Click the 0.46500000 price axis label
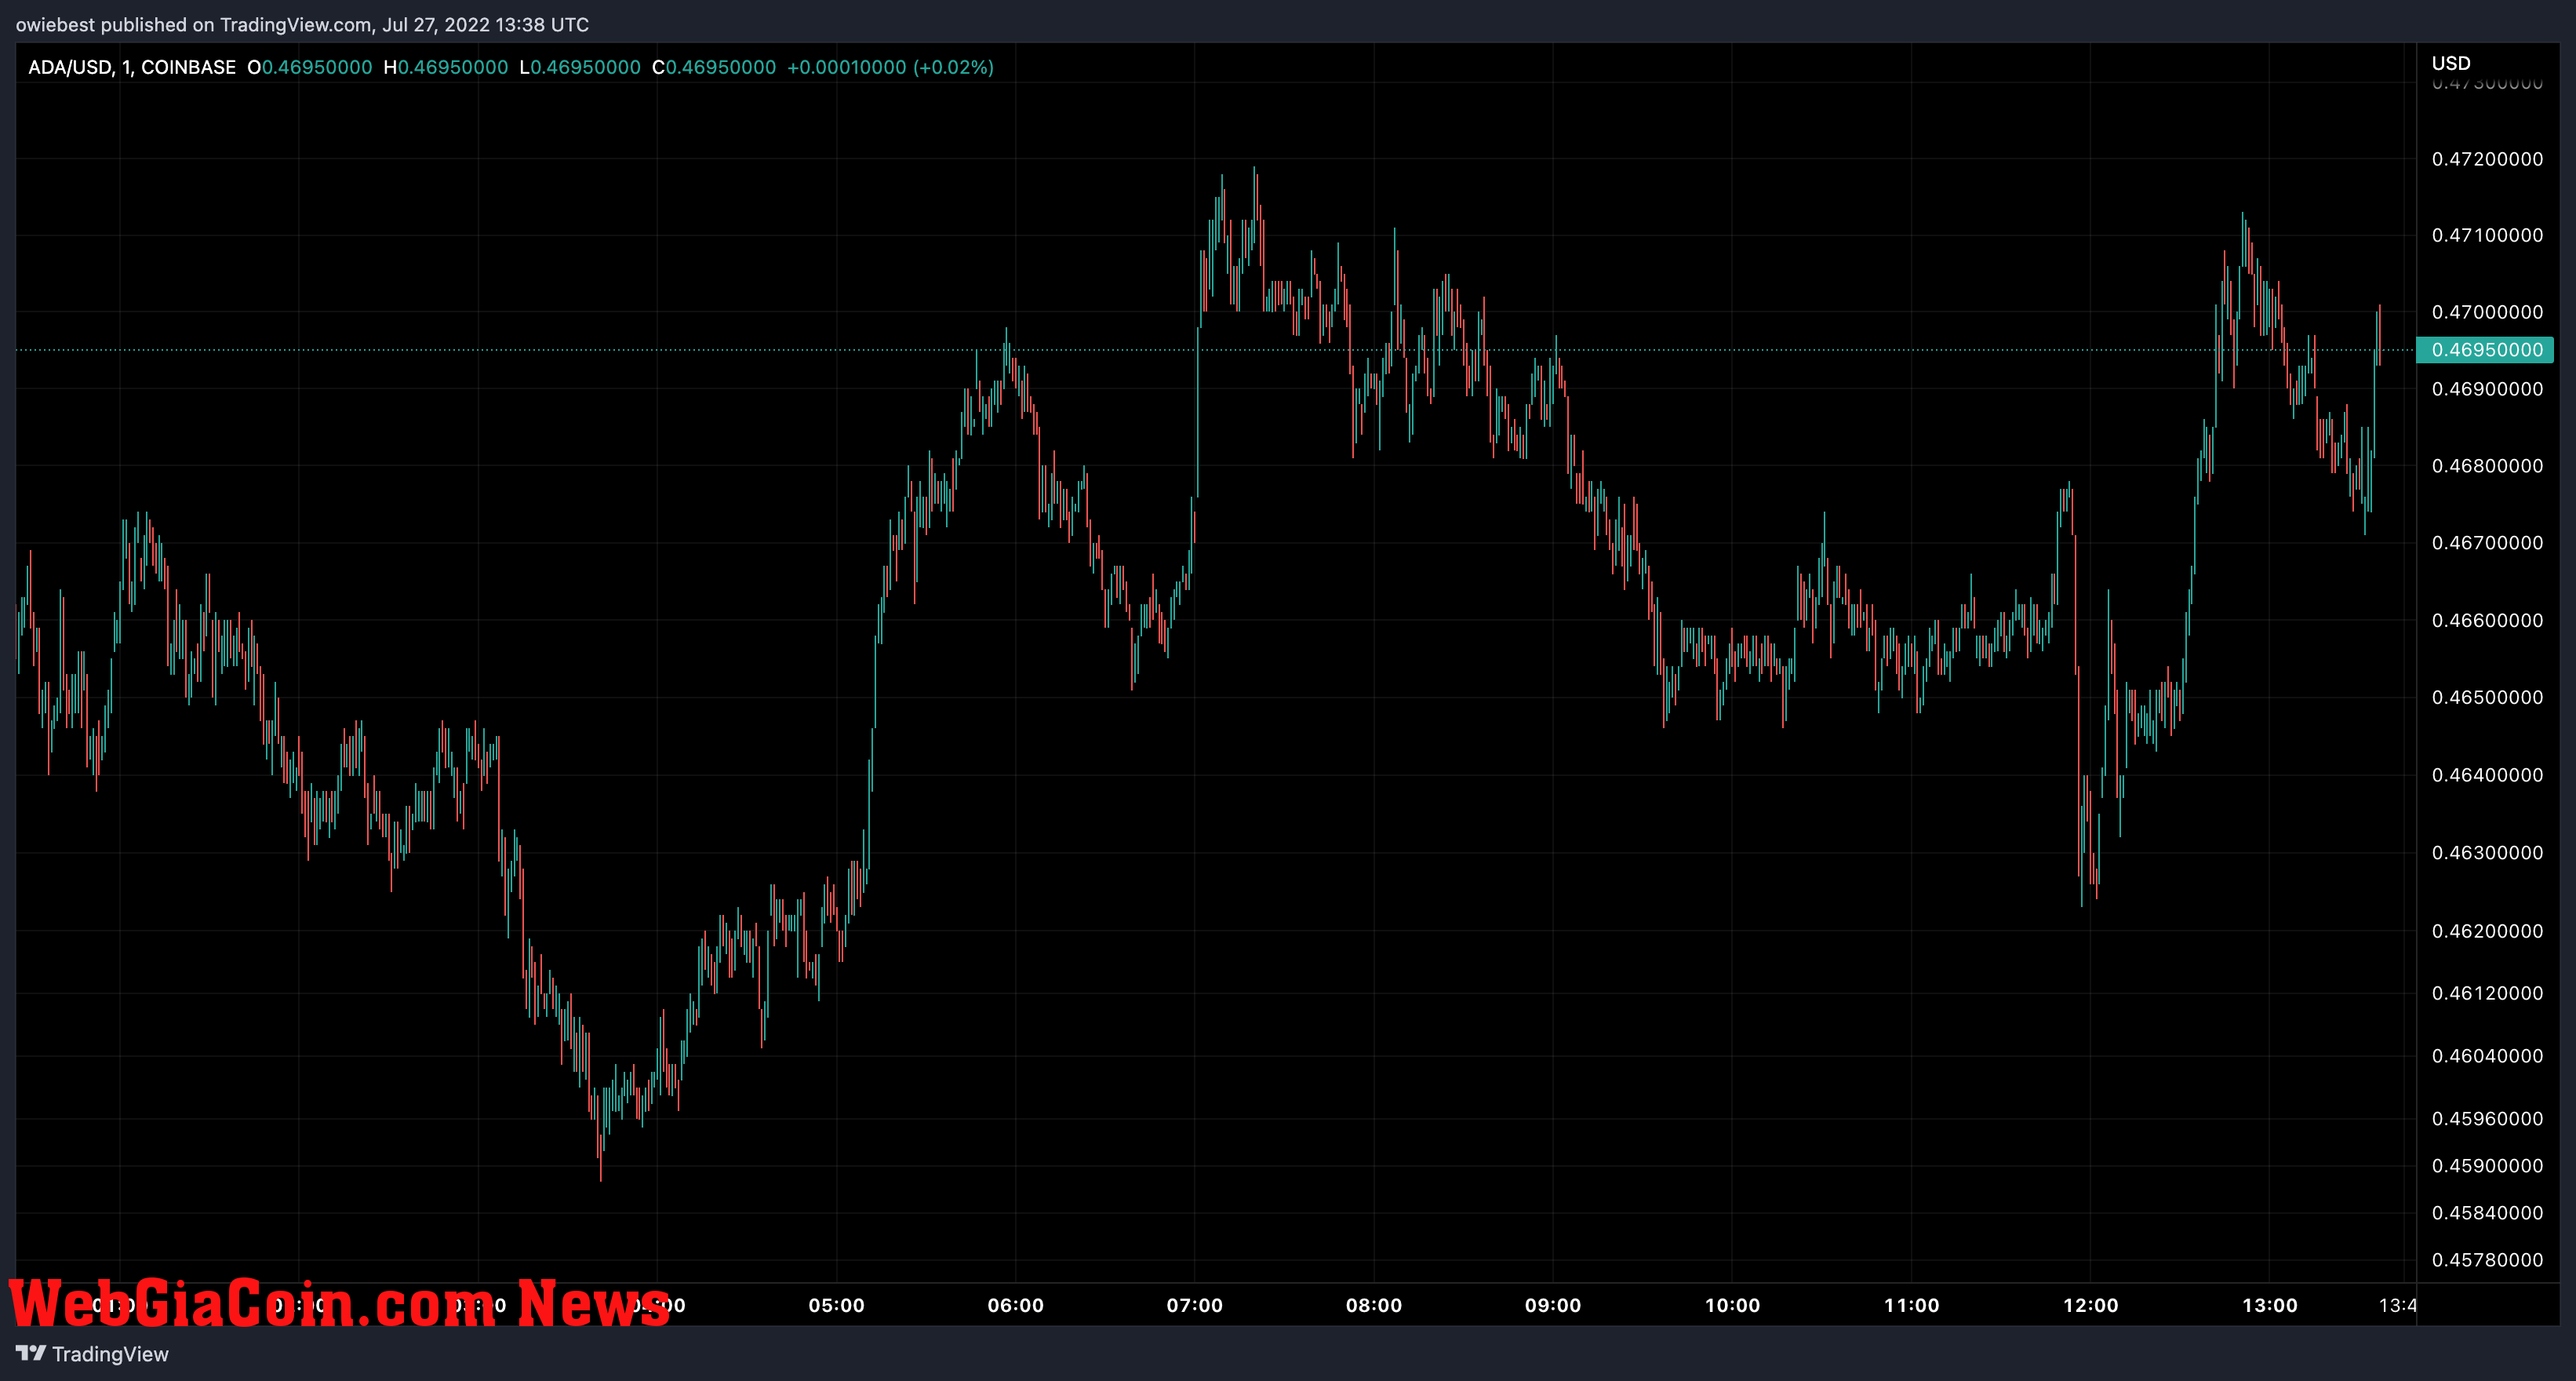The image size is (2576, 1381). click(2487, 697)
